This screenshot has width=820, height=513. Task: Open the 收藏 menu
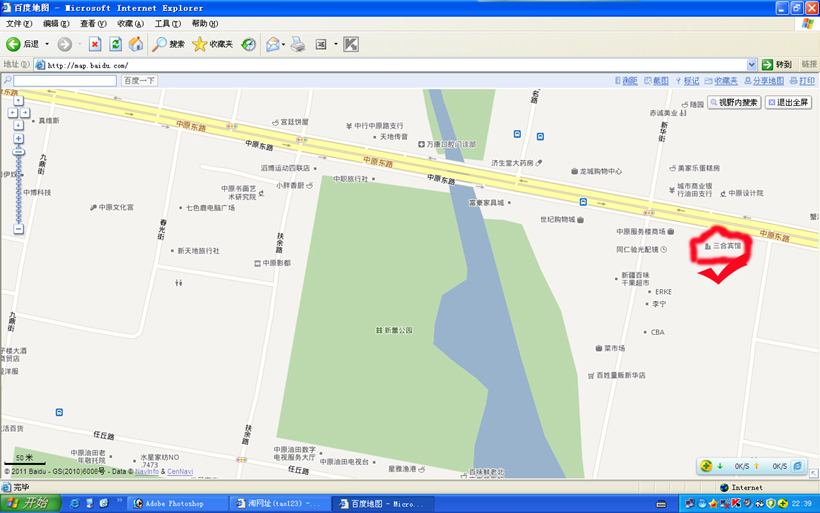[x=130, y=24]
